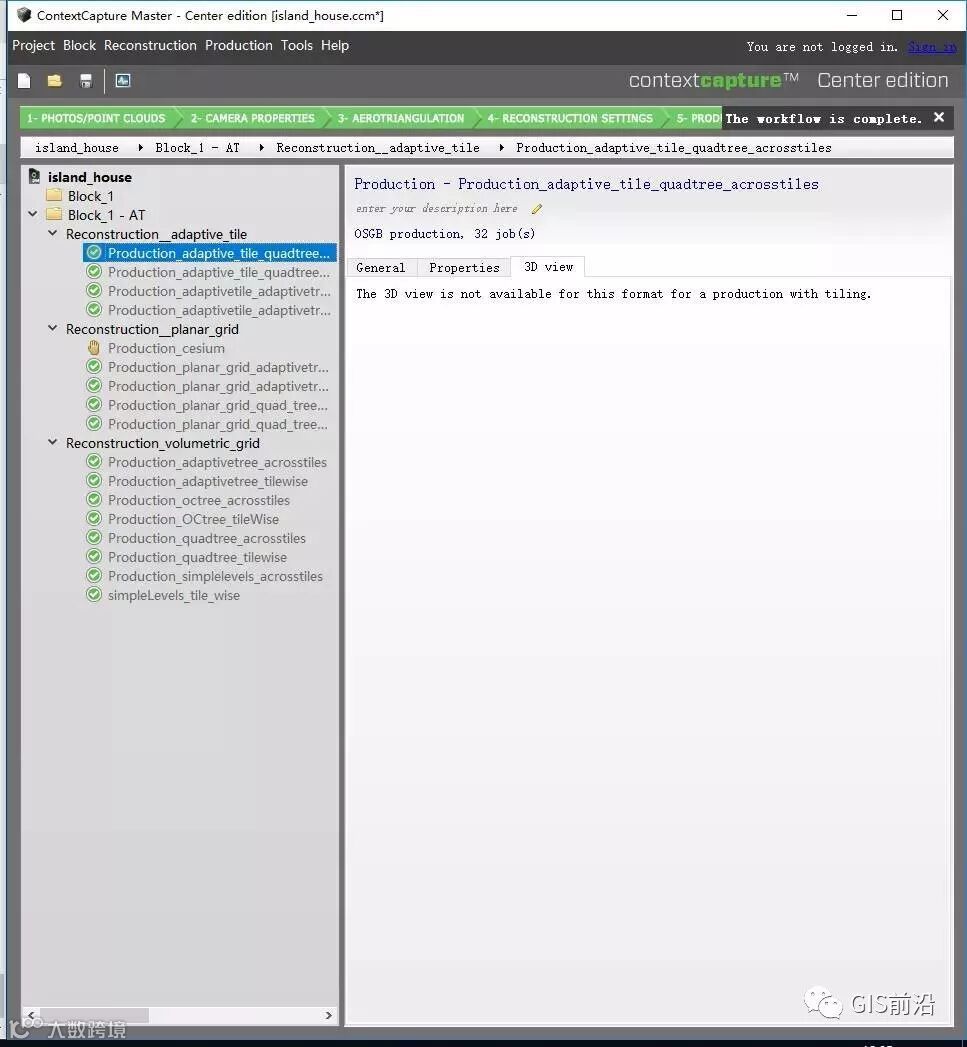The image size is (967, 1047).
Task: Select Production_octree_acrosstiles tree item
Action: click(199, 500)
